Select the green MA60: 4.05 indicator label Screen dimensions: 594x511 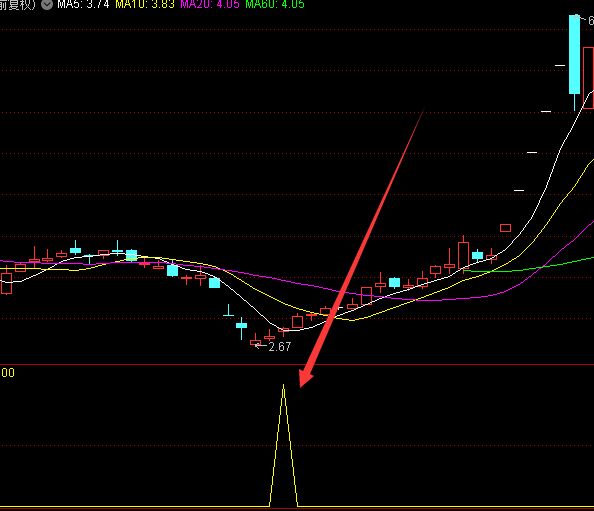point(275,5)
